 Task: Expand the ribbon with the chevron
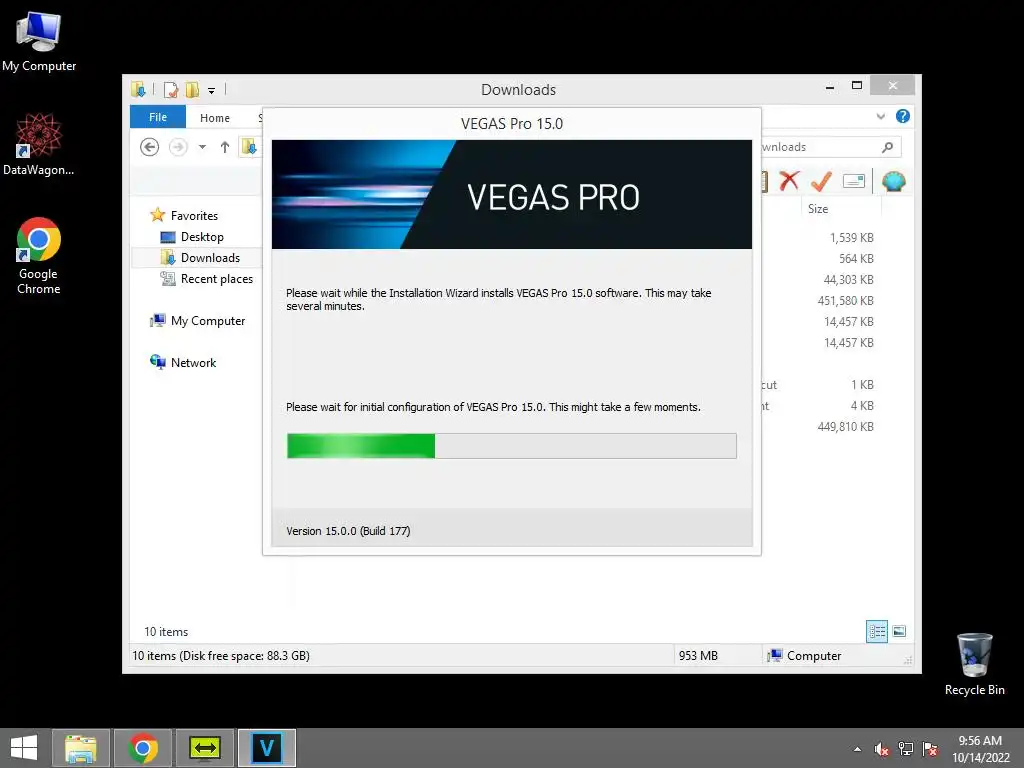click(x=880, y=116)
